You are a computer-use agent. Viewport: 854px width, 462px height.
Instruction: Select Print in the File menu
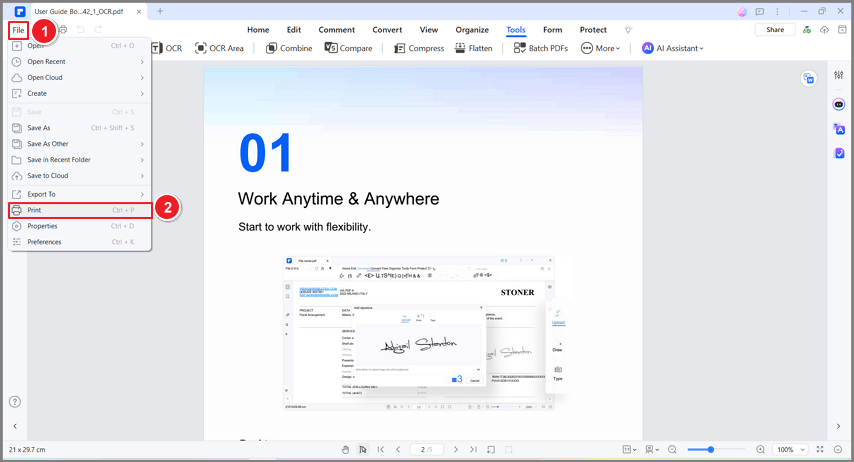tap(80, 210)
